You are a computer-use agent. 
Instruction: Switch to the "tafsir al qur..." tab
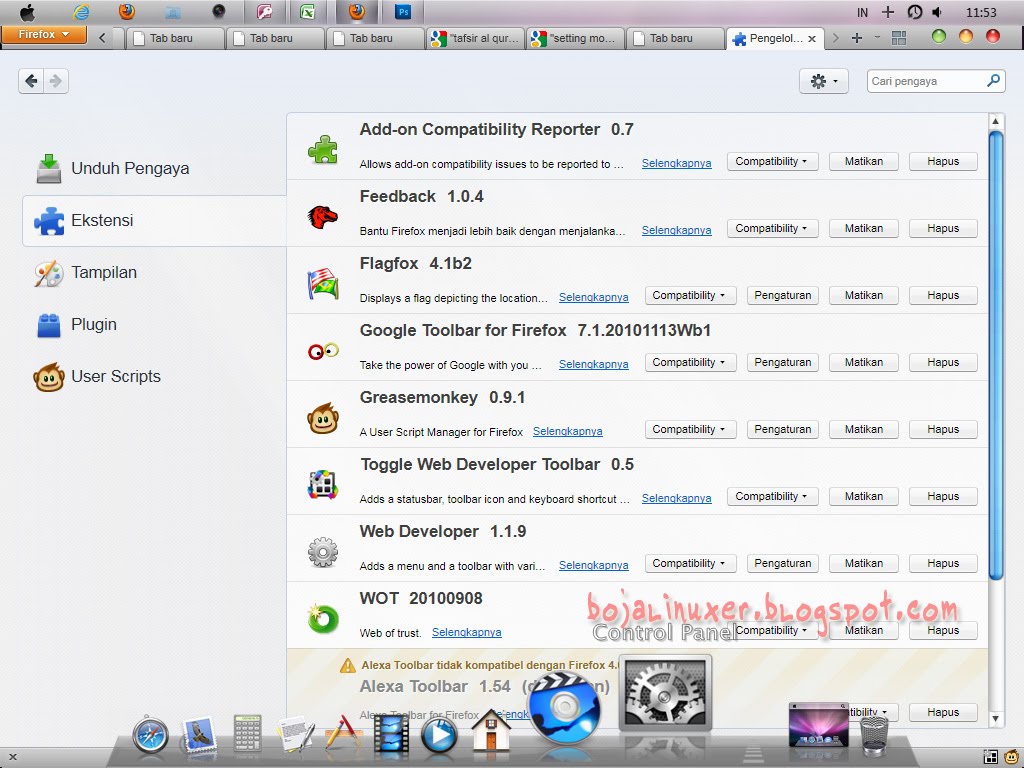pyautogui.click(x=475, y=39)
